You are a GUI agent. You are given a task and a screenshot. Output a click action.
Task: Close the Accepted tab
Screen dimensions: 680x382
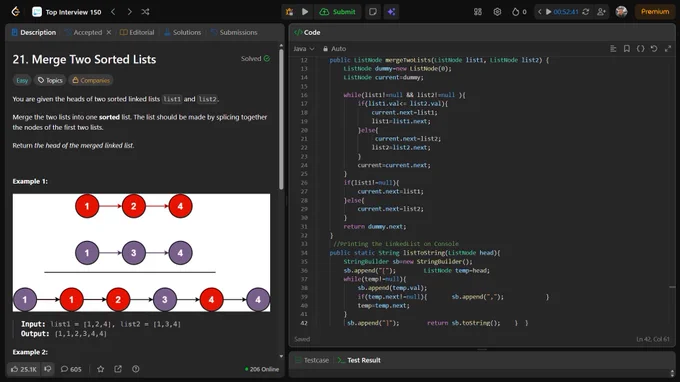click(x=109, y=33)
